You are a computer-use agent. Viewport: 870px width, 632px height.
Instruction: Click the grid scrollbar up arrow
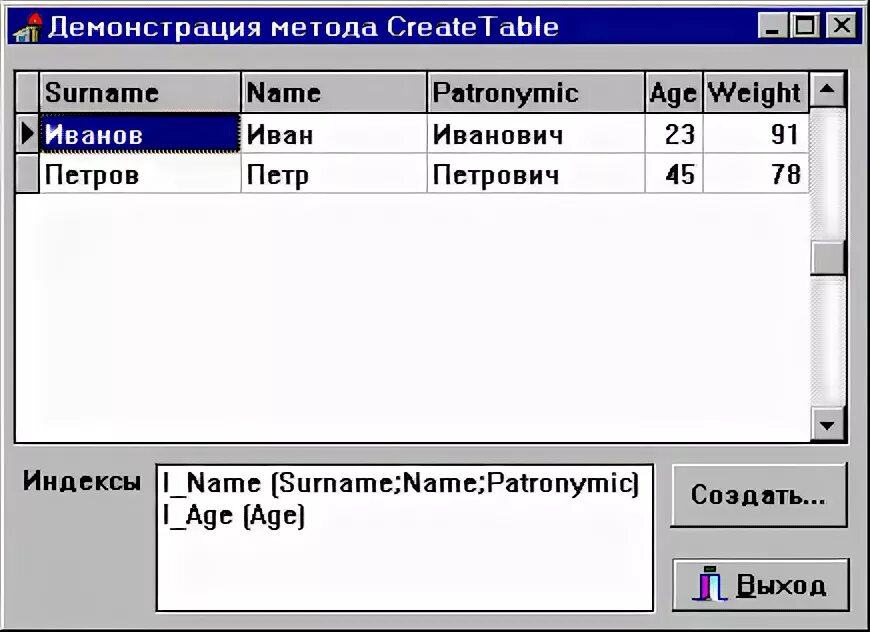[x=827, y=89]
